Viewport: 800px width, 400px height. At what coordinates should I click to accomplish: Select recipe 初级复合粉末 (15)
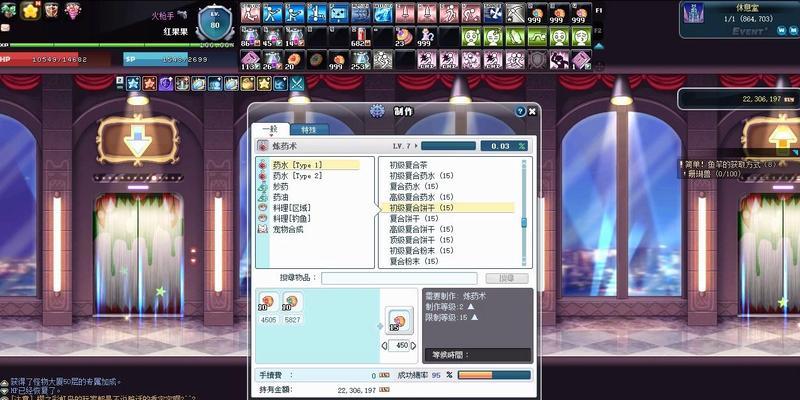click(421, 251)
